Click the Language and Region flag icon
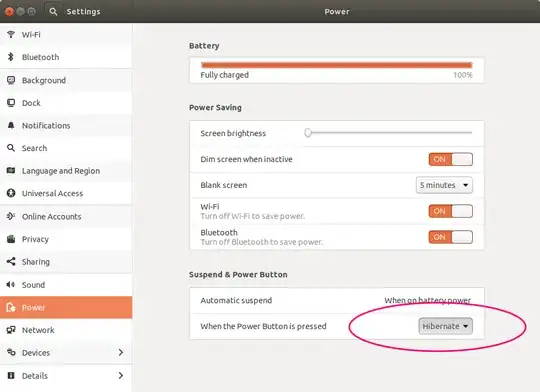Viewport: 540px width, 392px height. (11, 170)
